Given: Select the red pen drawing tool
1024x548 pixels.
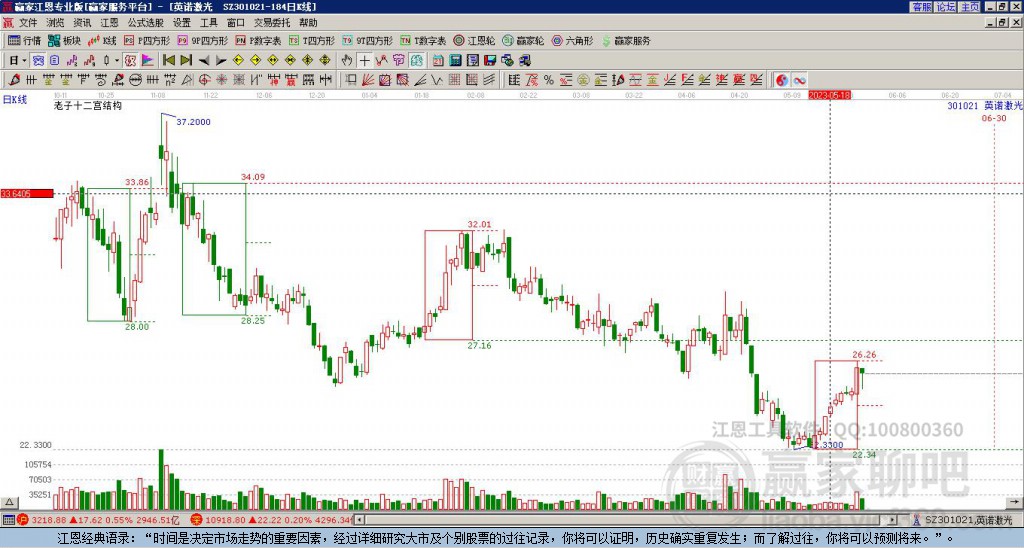Looking at the screenshot, I should (14, 80).
